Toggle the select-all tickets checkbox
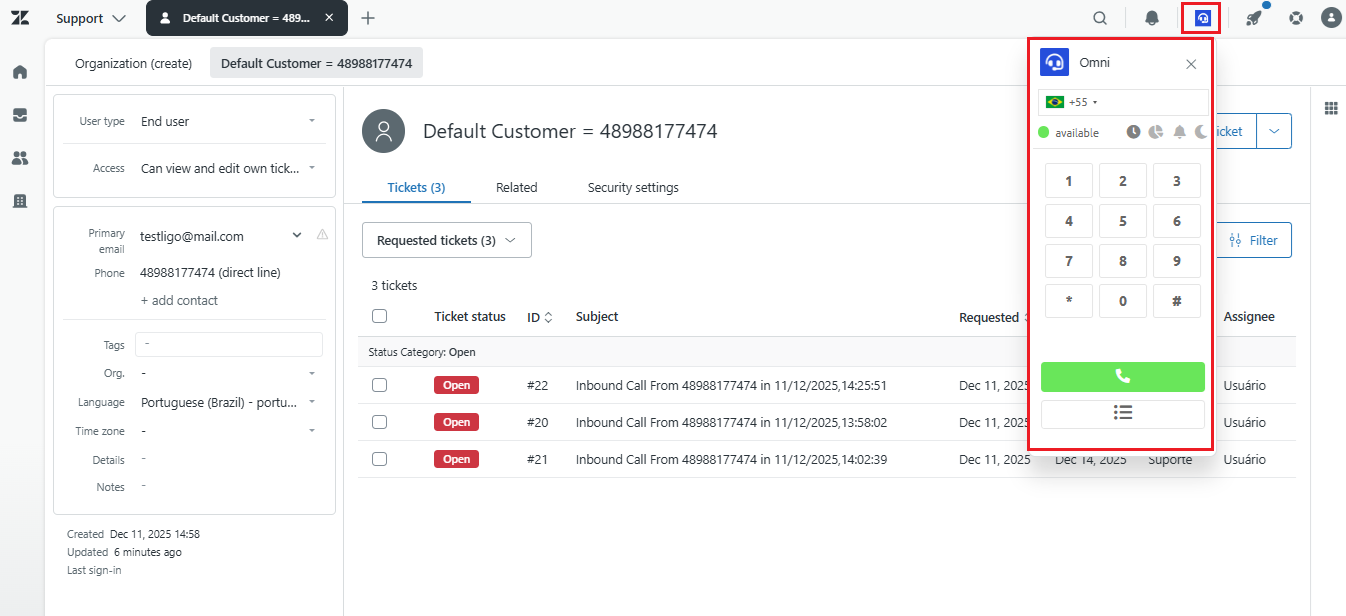The height and width of the screenshot is (616, 1346). click(379, 316)
